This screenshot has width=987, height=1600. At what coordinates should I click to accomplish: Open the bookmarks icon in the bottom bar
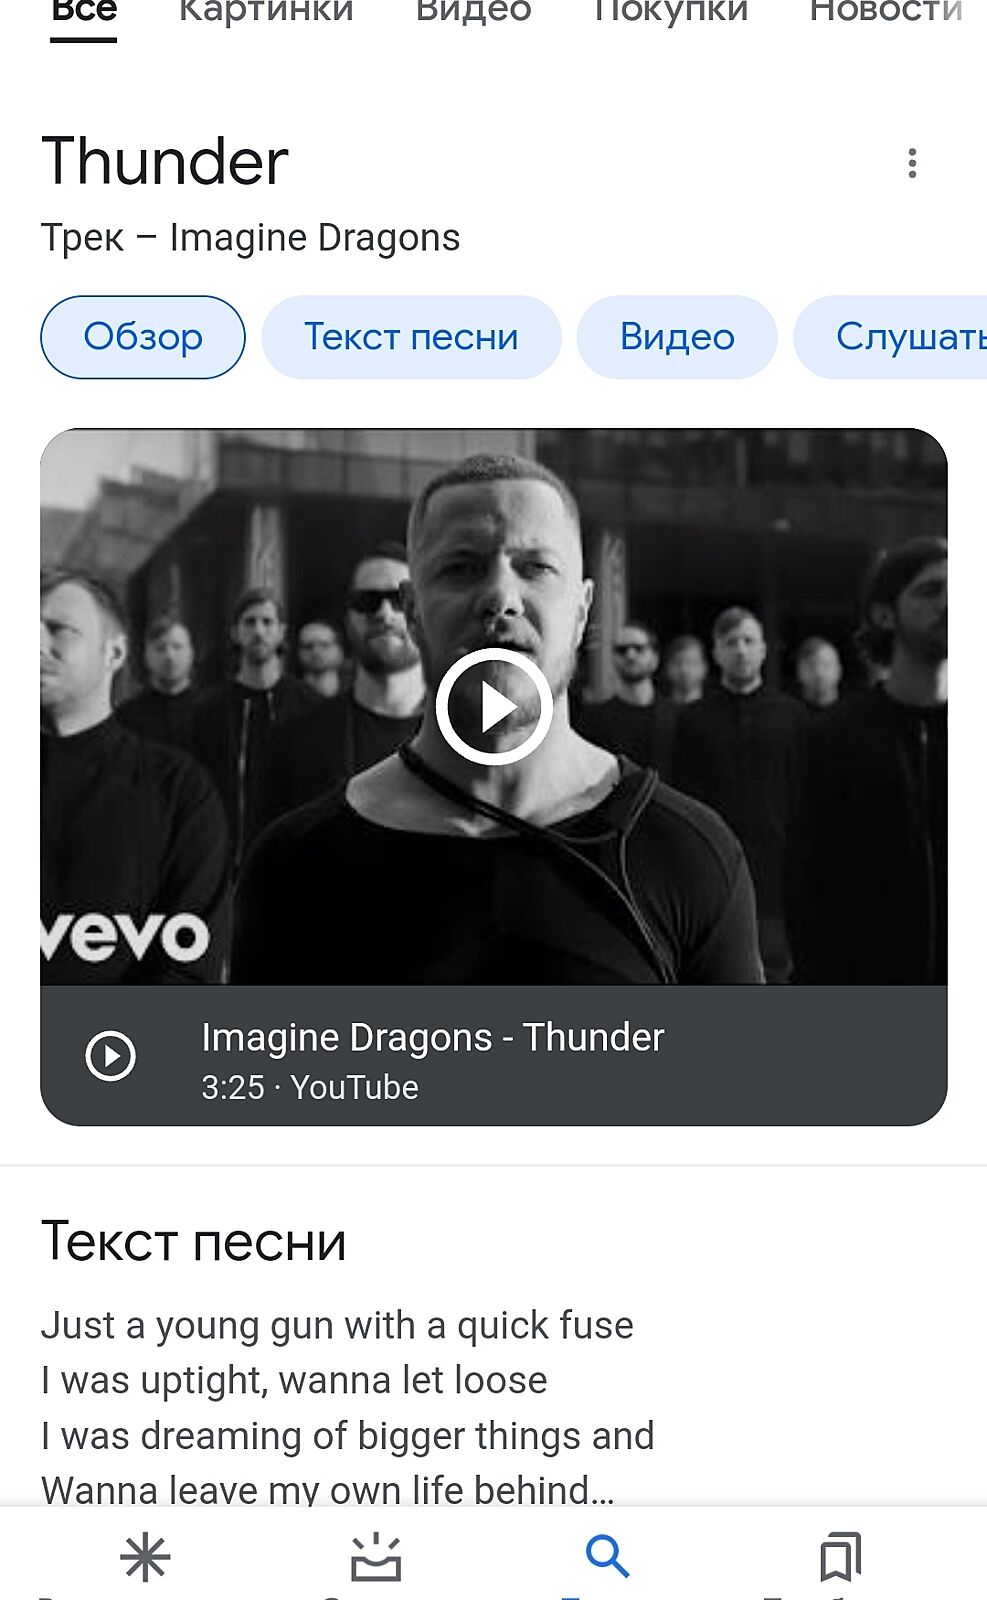[840, 1557]
